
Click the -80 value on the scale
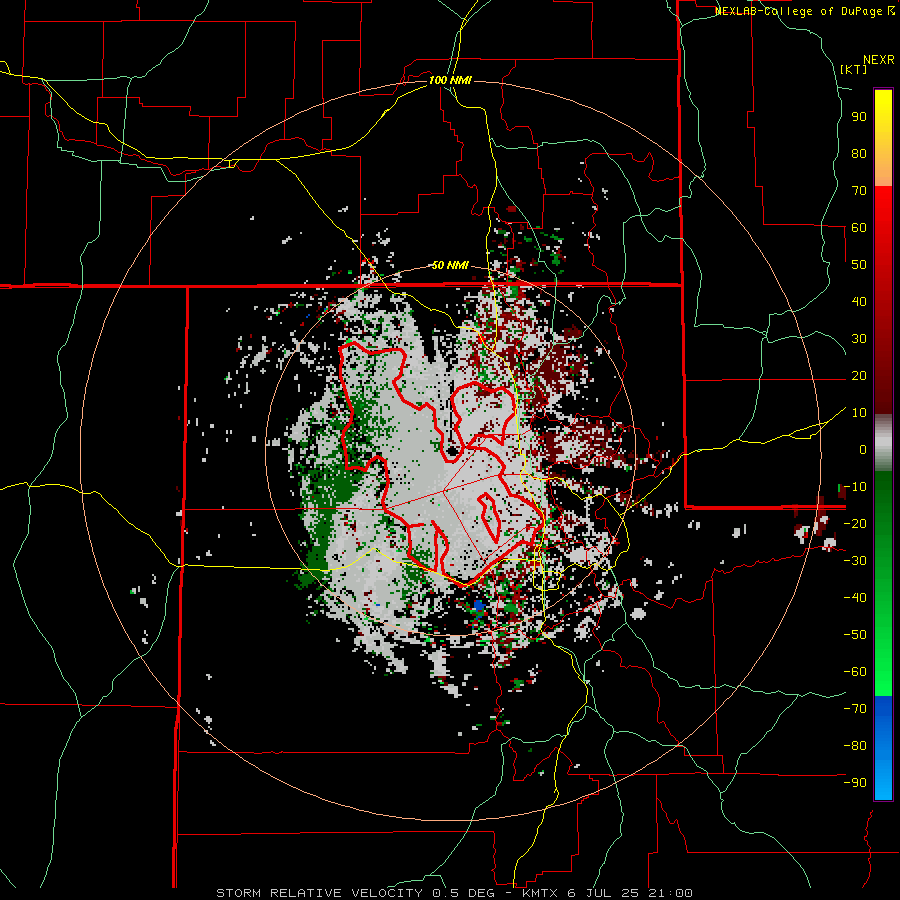tap(855, 746)
